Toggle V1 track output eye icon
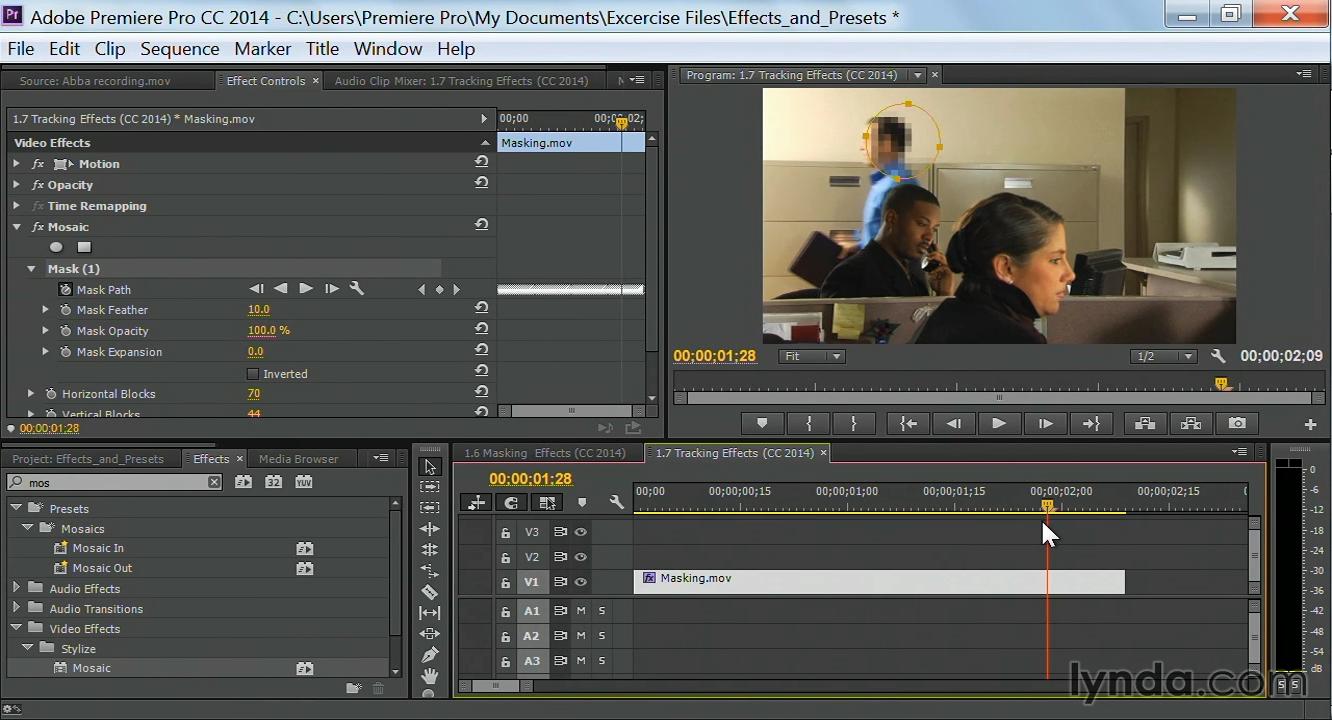 (x=580, y=582)
